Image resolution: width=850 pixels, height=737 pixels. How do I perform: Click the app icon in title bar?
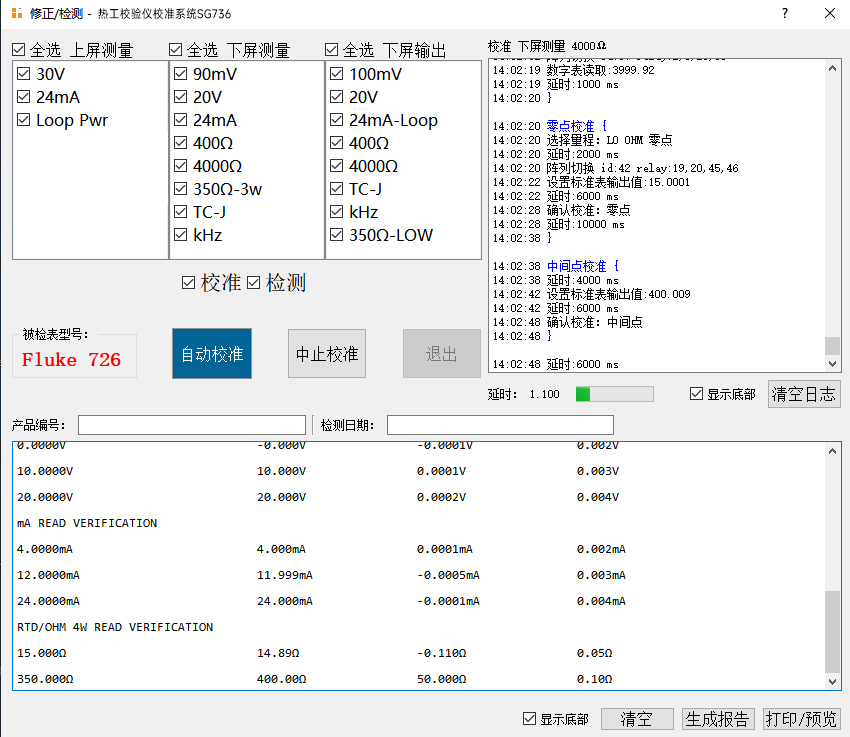[15, 14]
